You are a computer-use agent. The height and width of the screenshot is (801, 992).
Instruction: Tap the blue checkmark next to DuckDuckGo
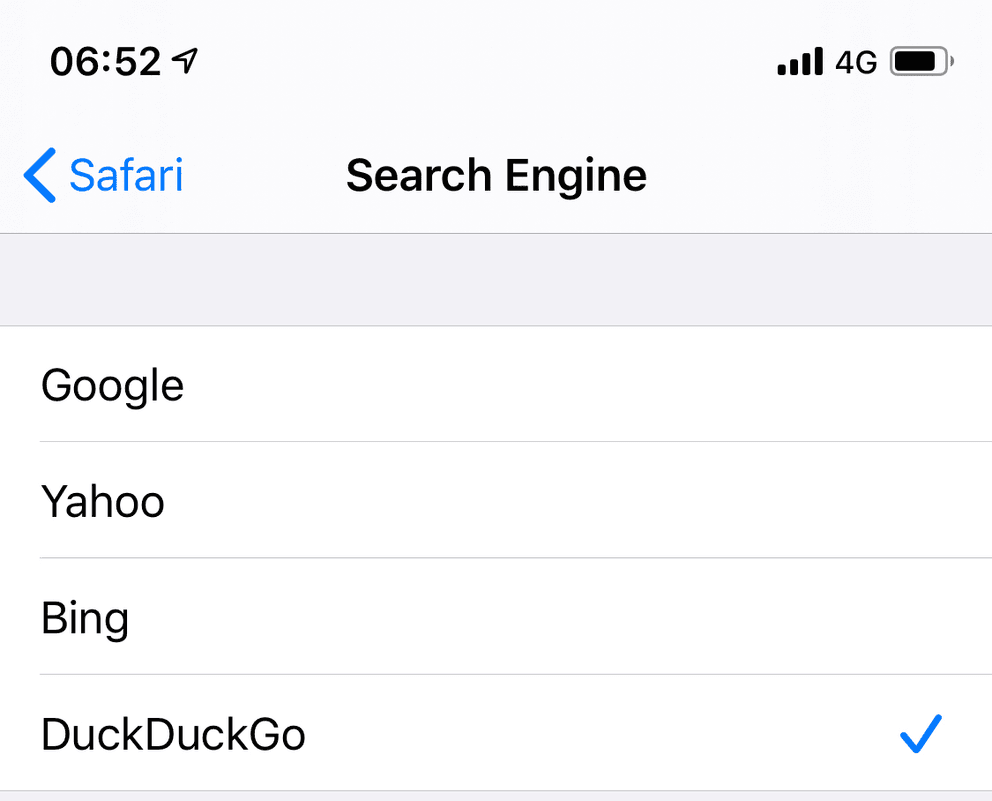point(920,735)
